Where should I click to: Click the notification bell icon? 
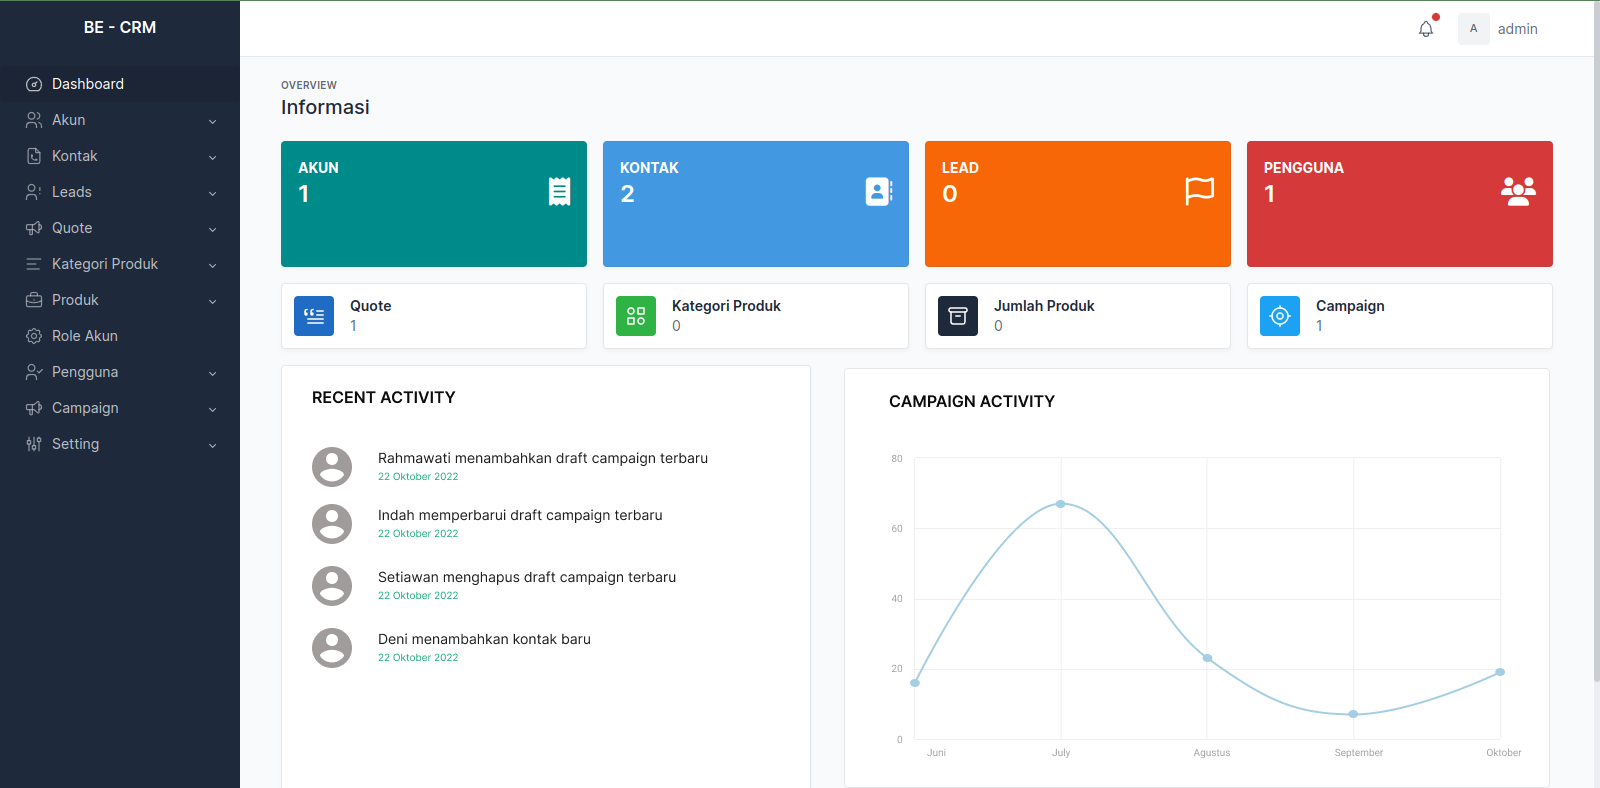pos(1425,29)
